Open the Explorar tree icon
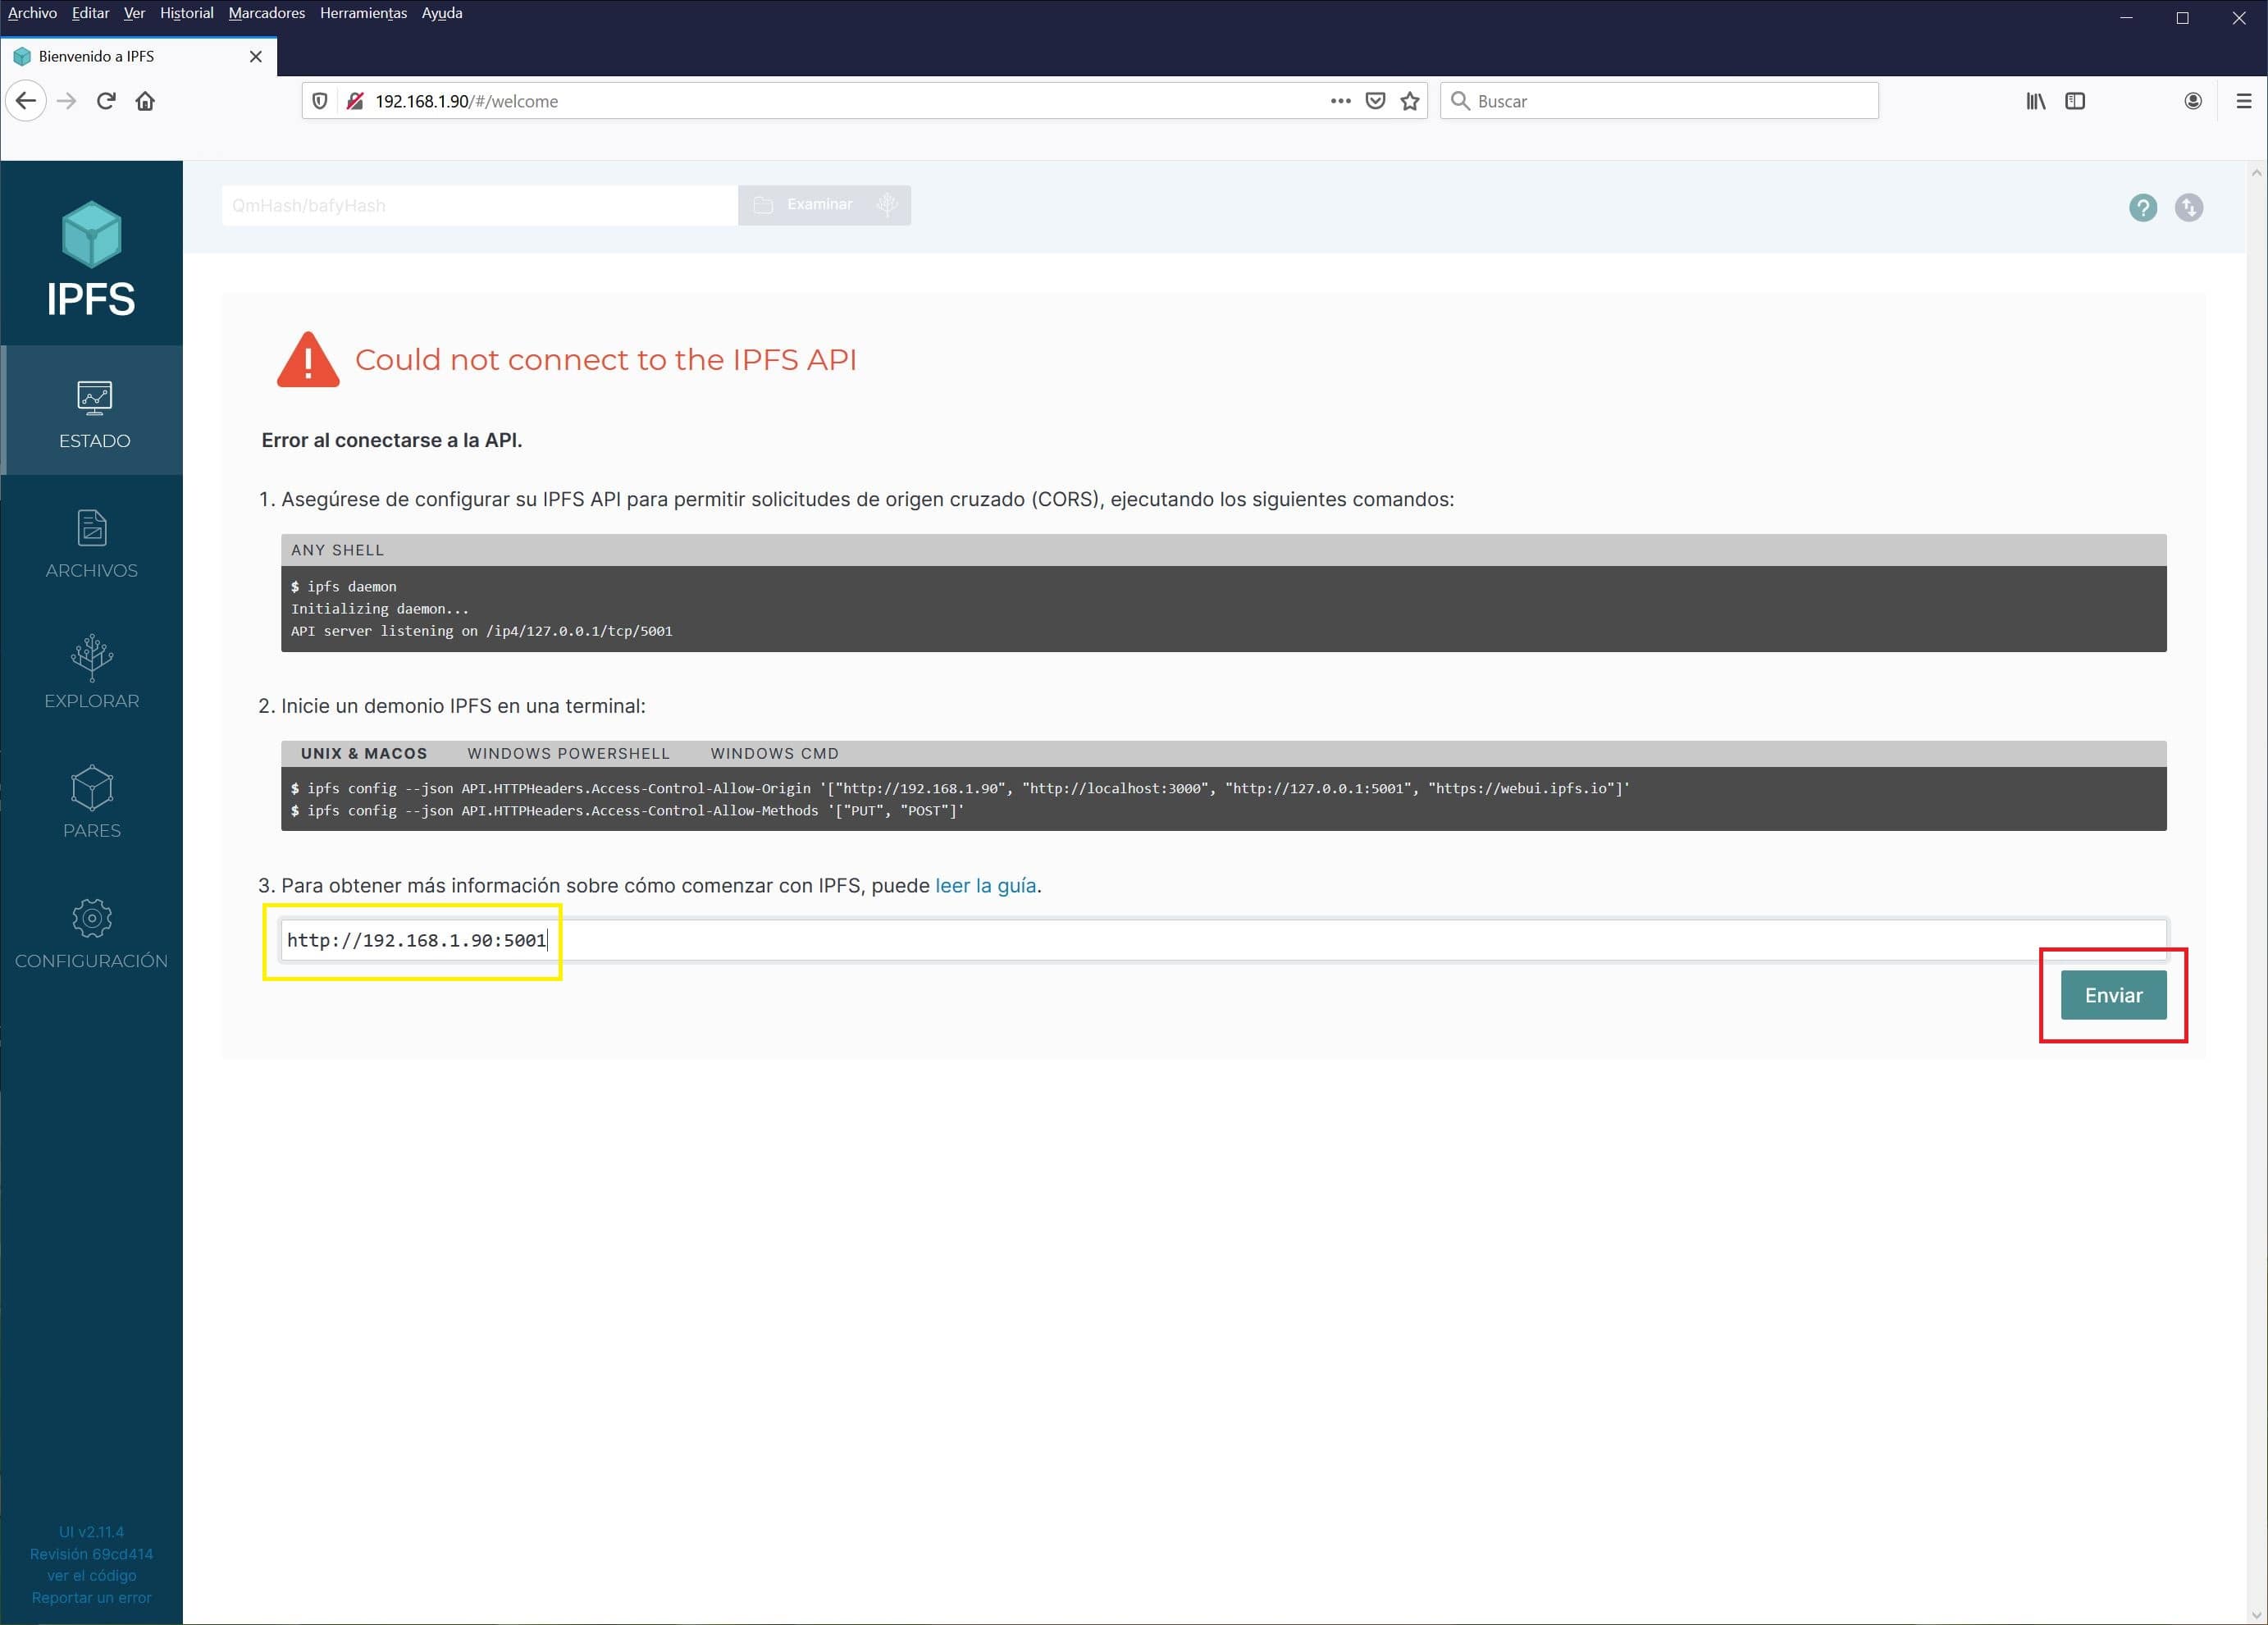This screenshot has width=2268, height=1625. click(92, 657)
